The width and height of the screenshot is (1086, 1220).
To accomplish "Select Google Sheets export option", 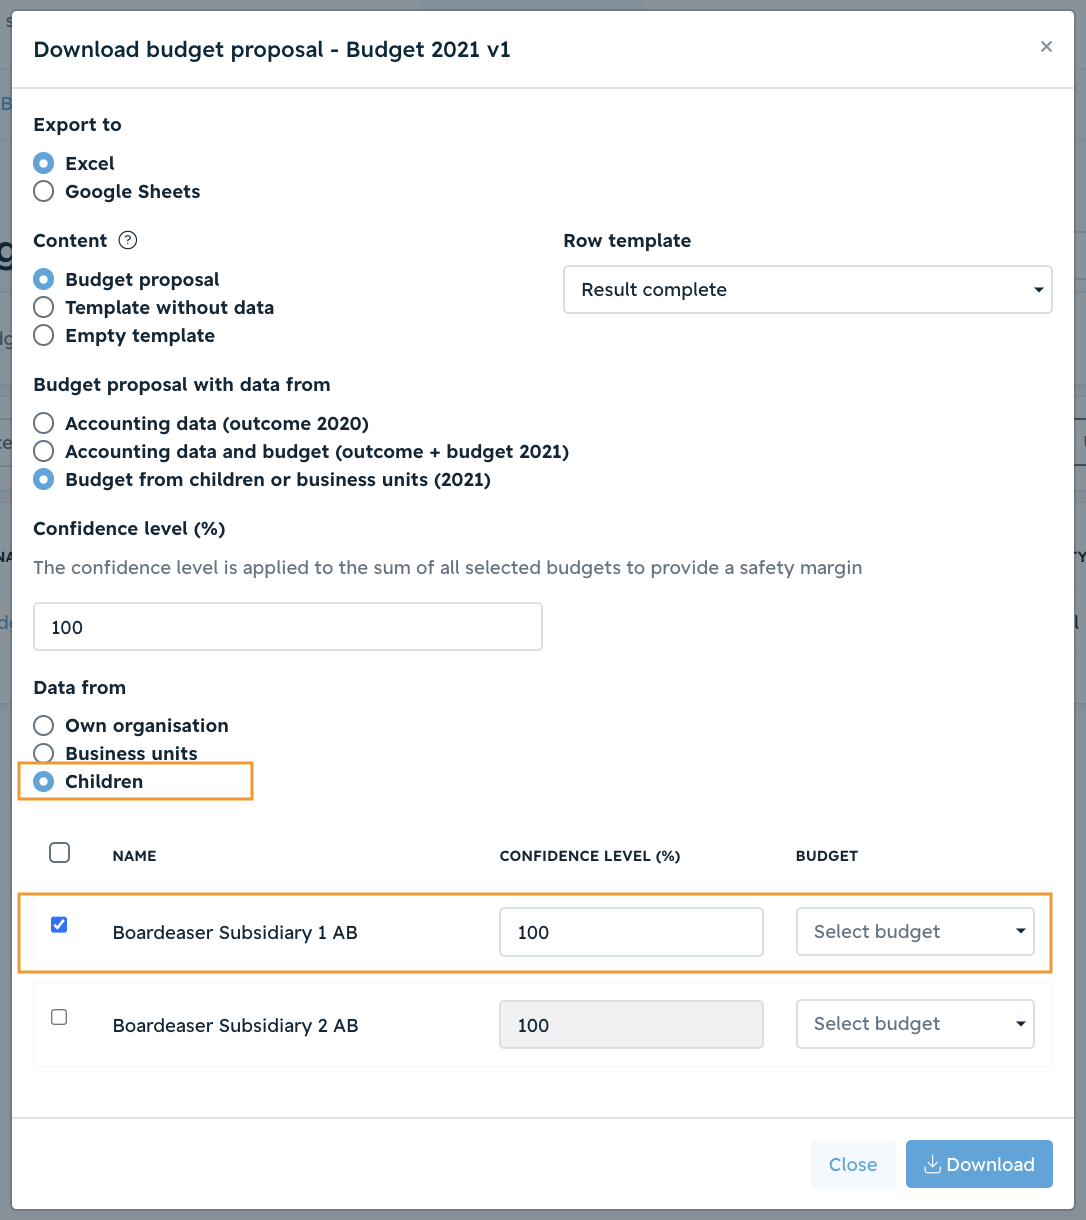I will pyautogui.click(x=44, y=191).
